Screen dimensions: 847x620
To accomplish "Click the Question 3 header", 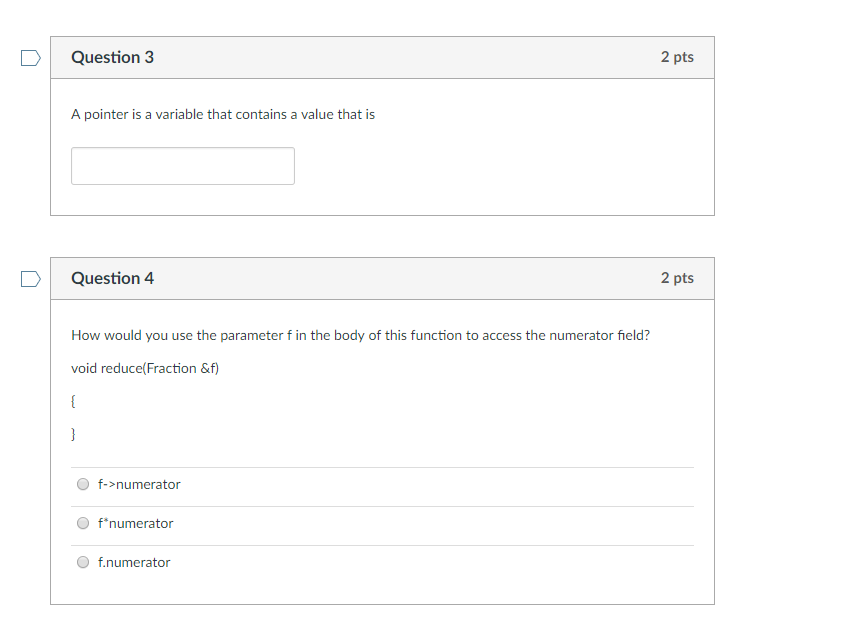I will pos(113,57).
